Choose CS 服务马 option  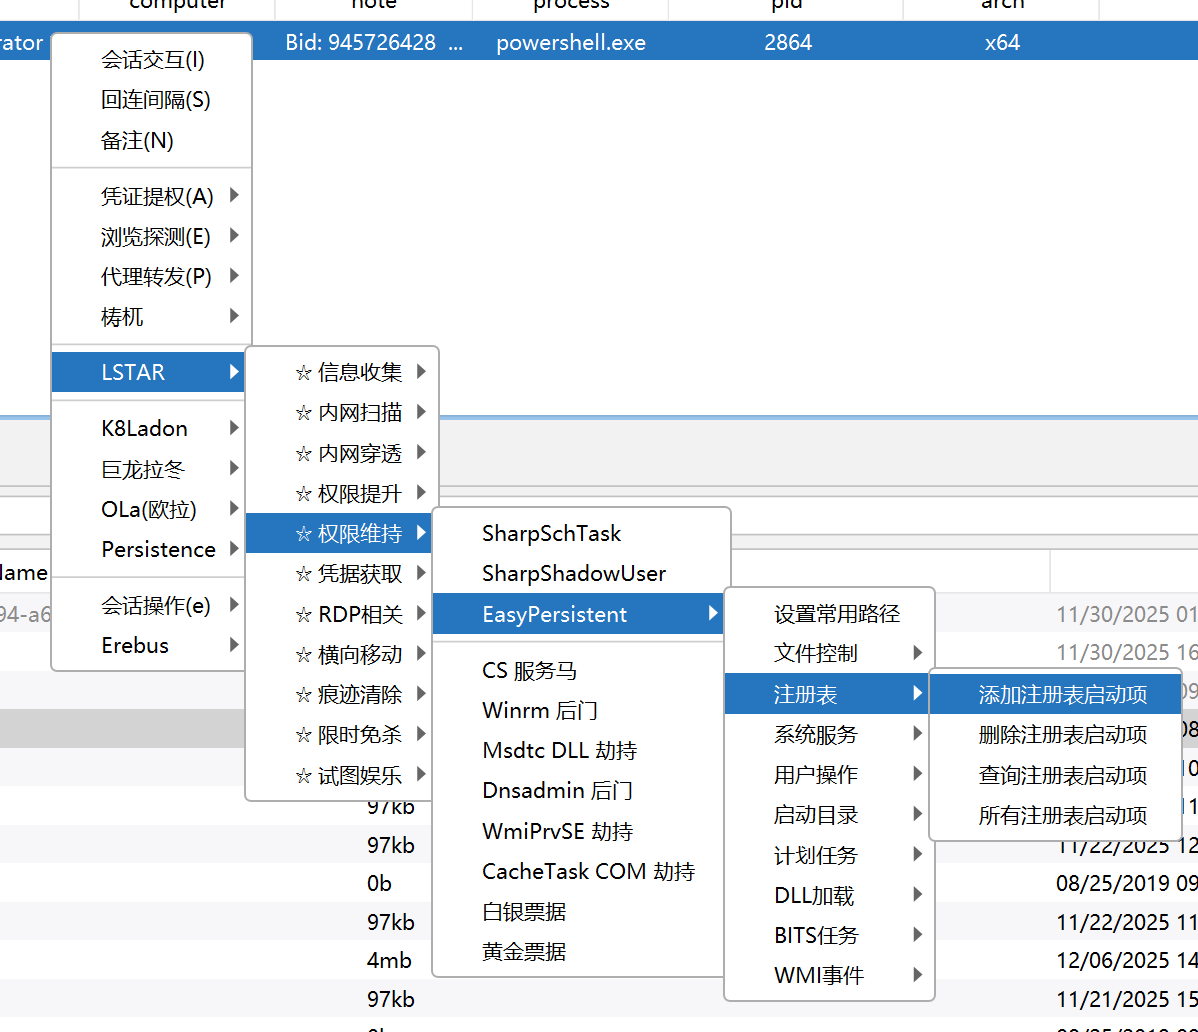pos(578,671)
